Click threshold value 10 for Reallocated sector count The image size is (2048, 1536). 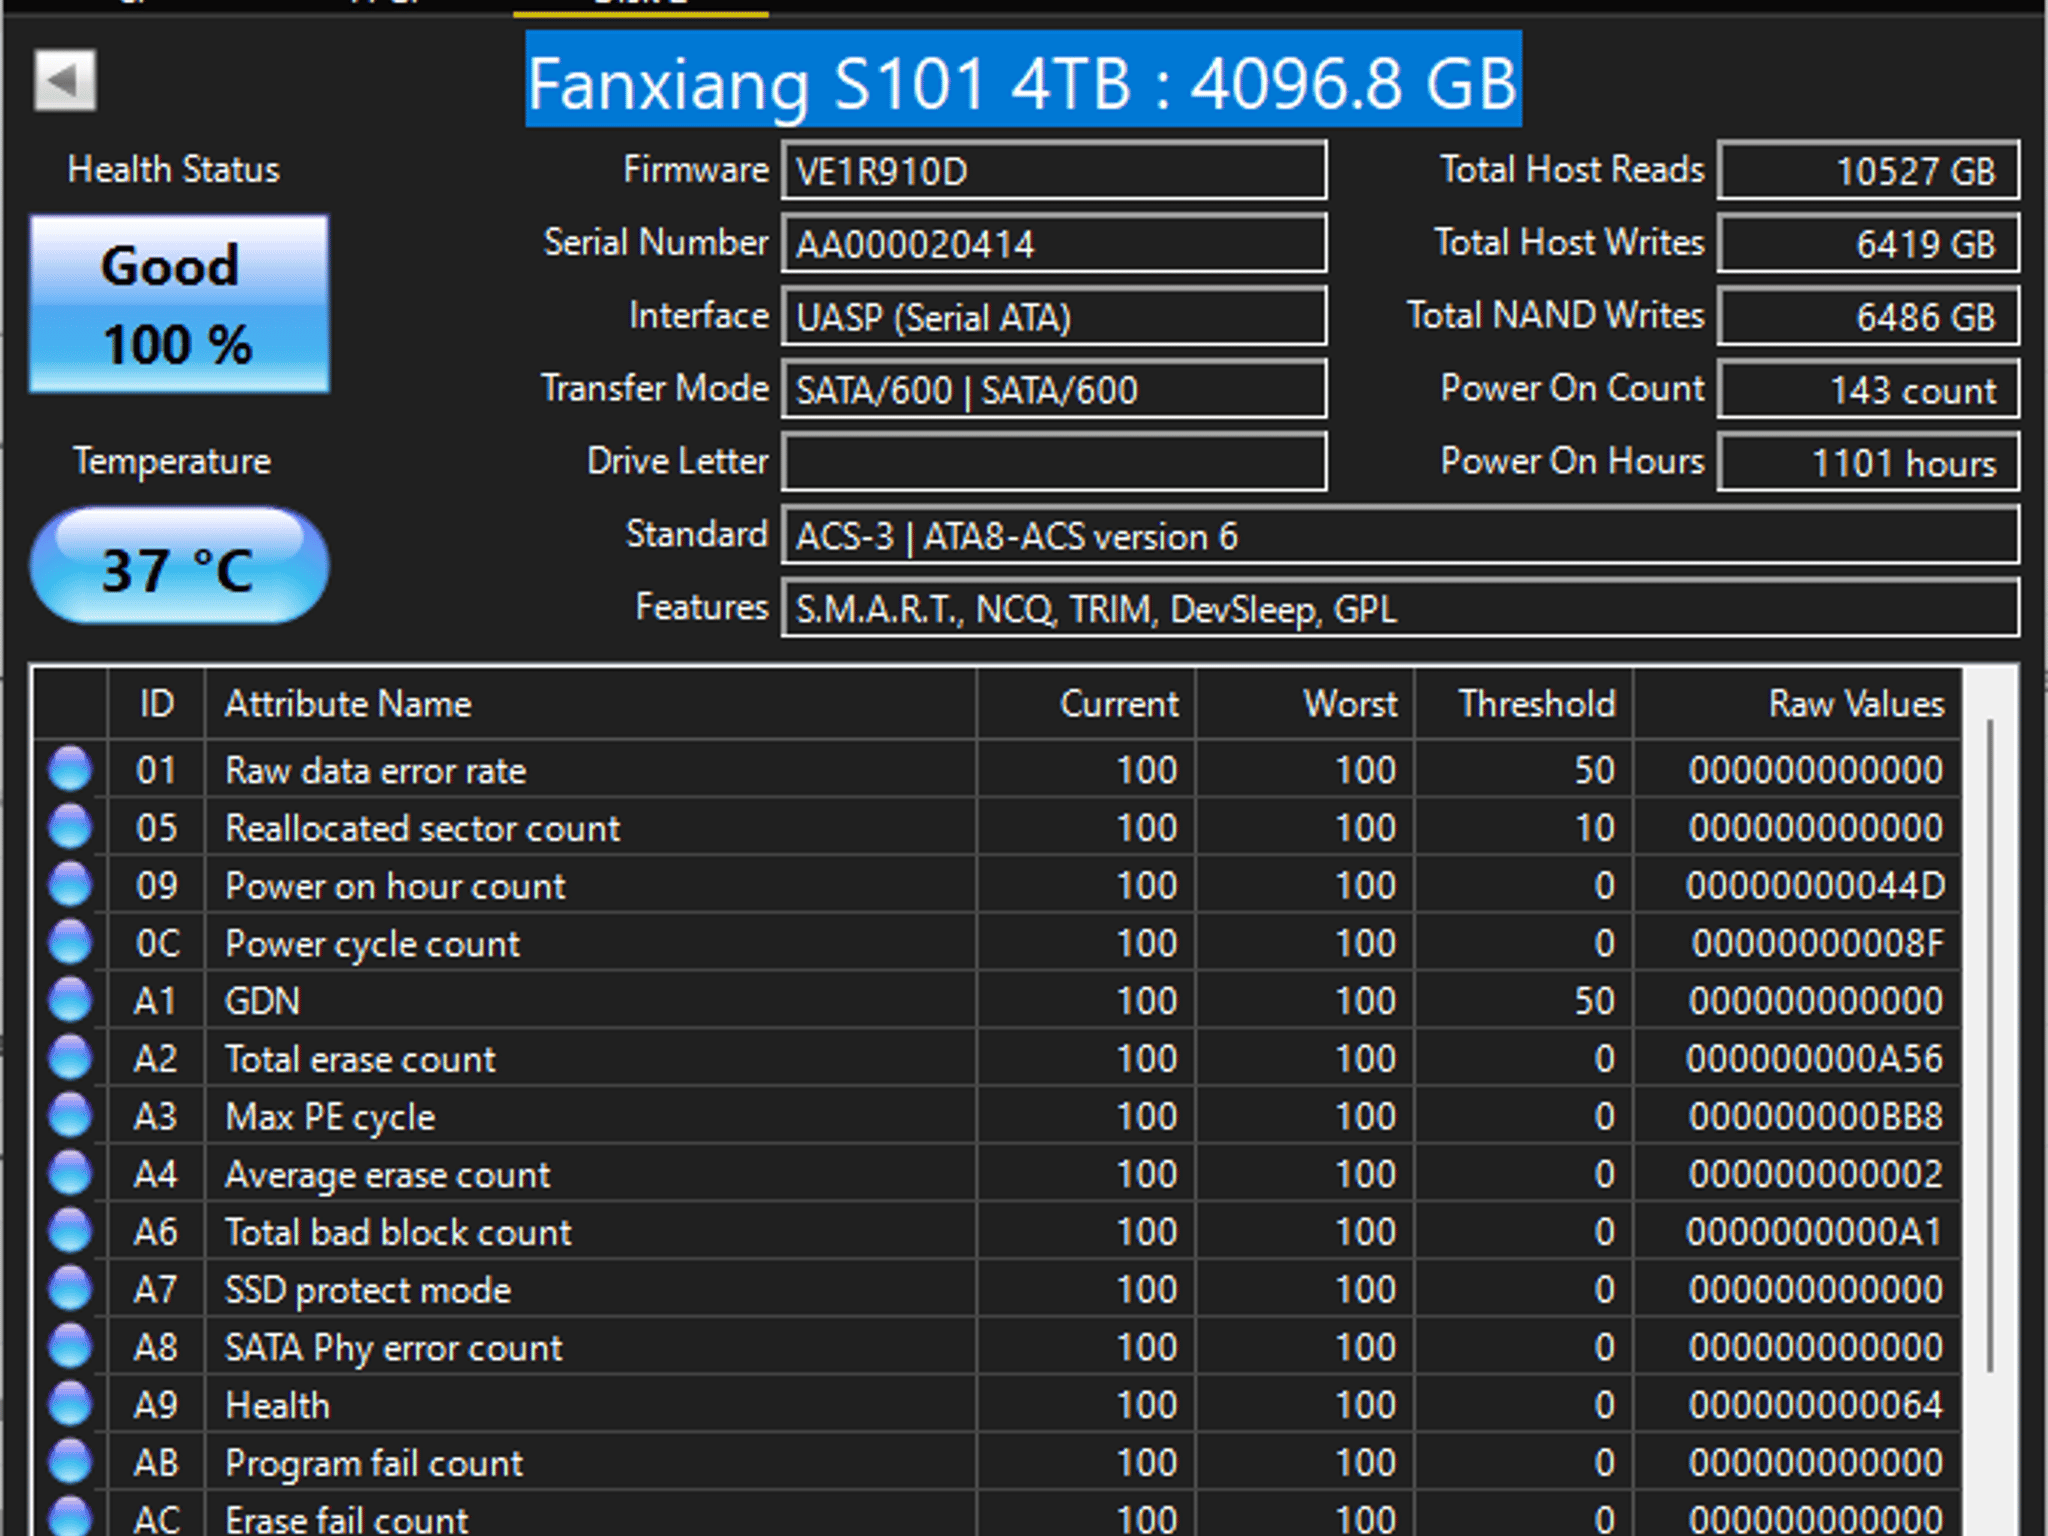[1595, 828]
